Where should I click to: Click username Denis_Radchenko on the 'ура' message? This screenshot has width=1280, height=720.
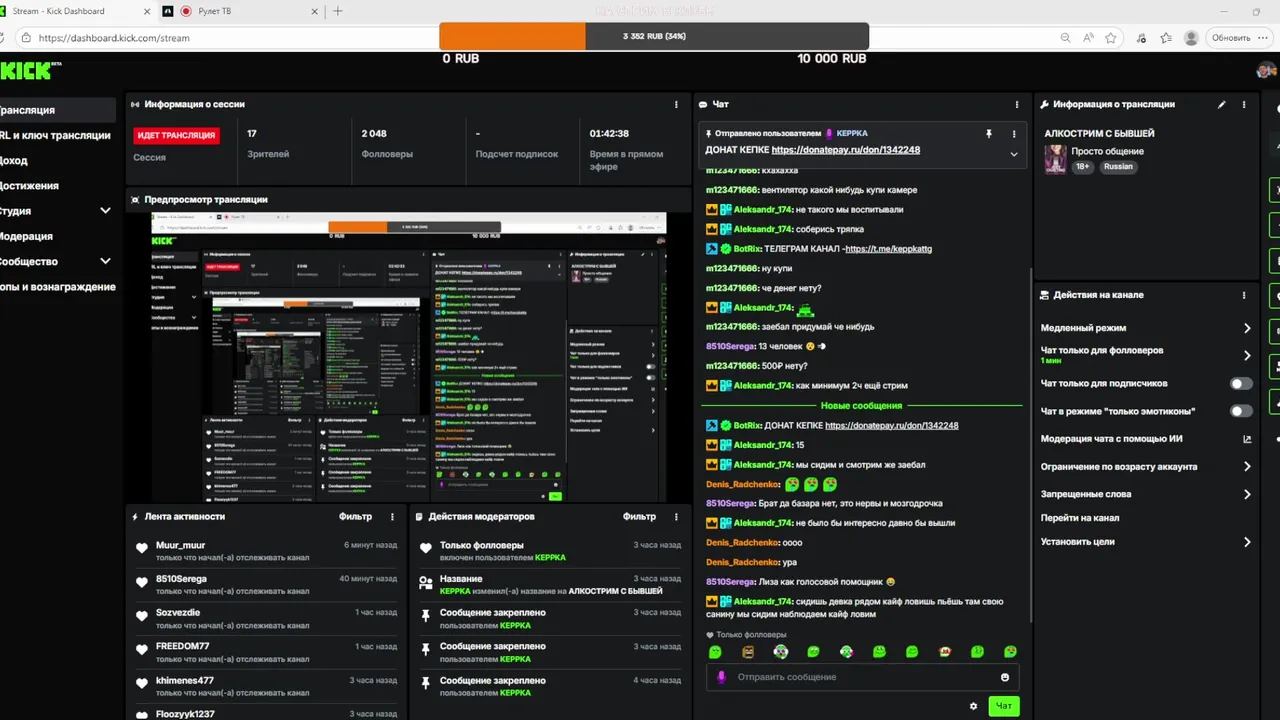coord(742,562)
